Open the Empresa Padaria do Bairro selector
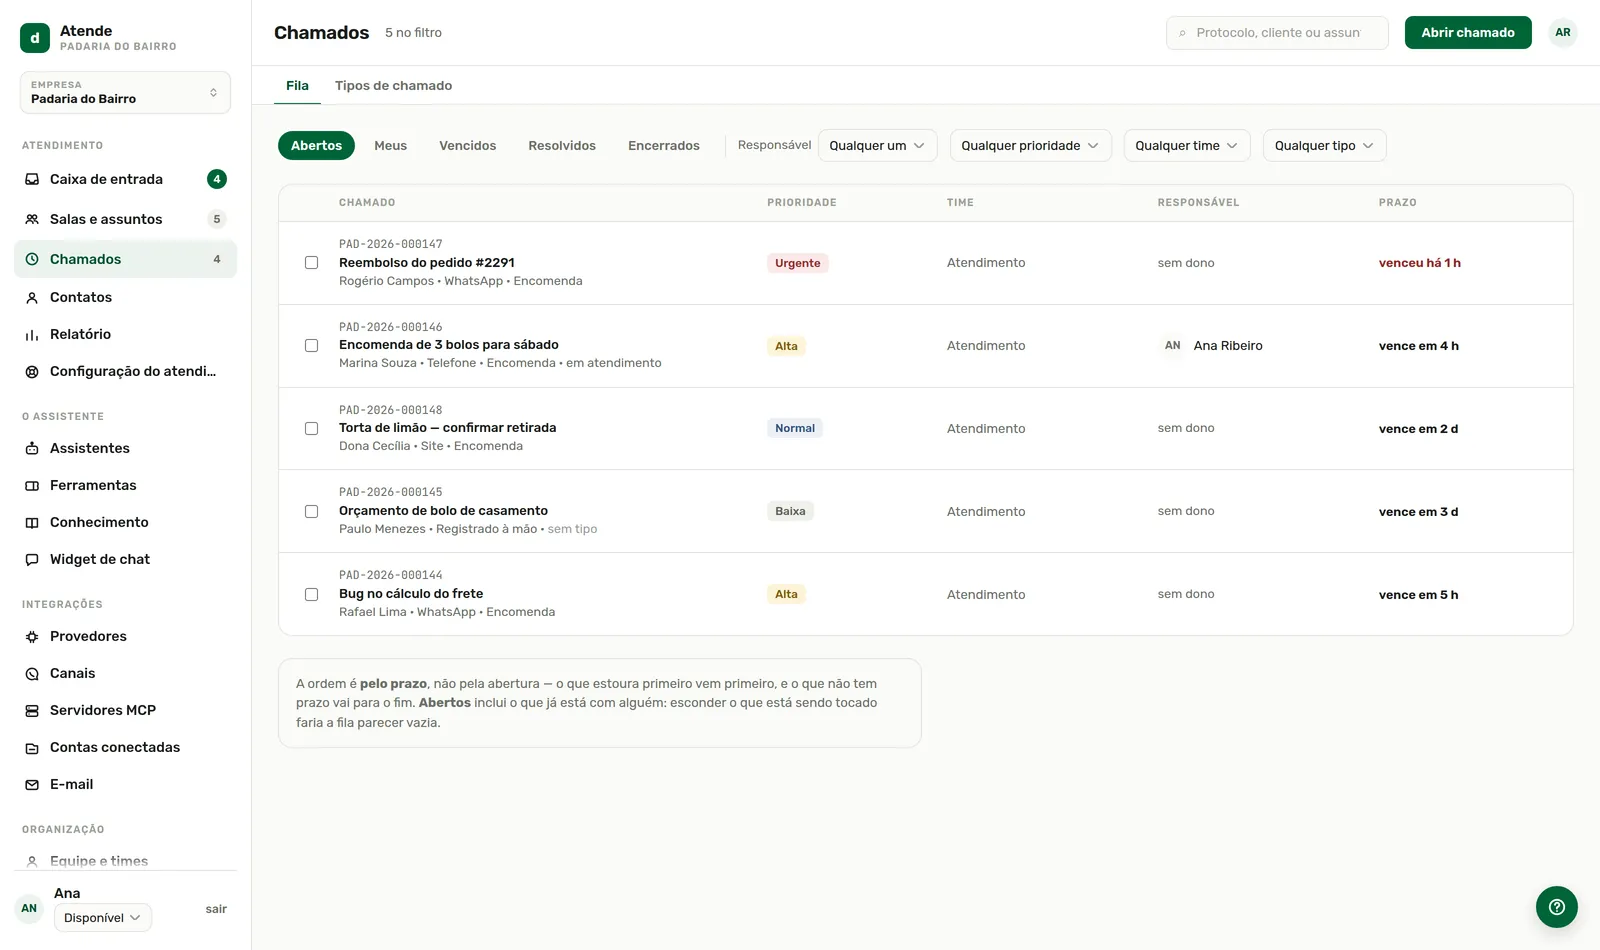Screen dimensions: 1600x950 pyautogui.click(x=125, y=92)
